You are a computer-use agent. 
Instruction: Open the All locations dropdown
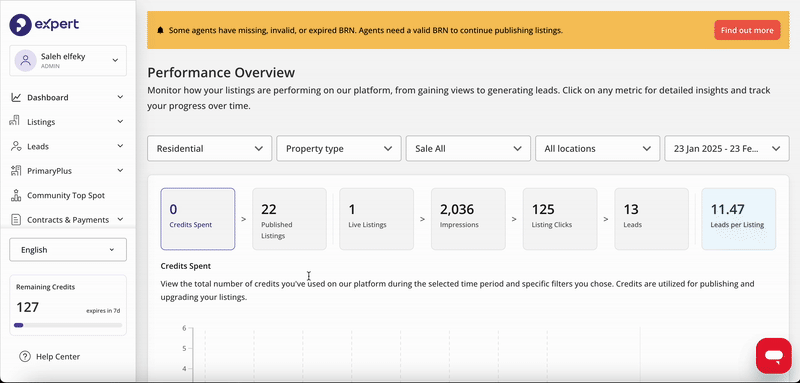tap(597, 148)
